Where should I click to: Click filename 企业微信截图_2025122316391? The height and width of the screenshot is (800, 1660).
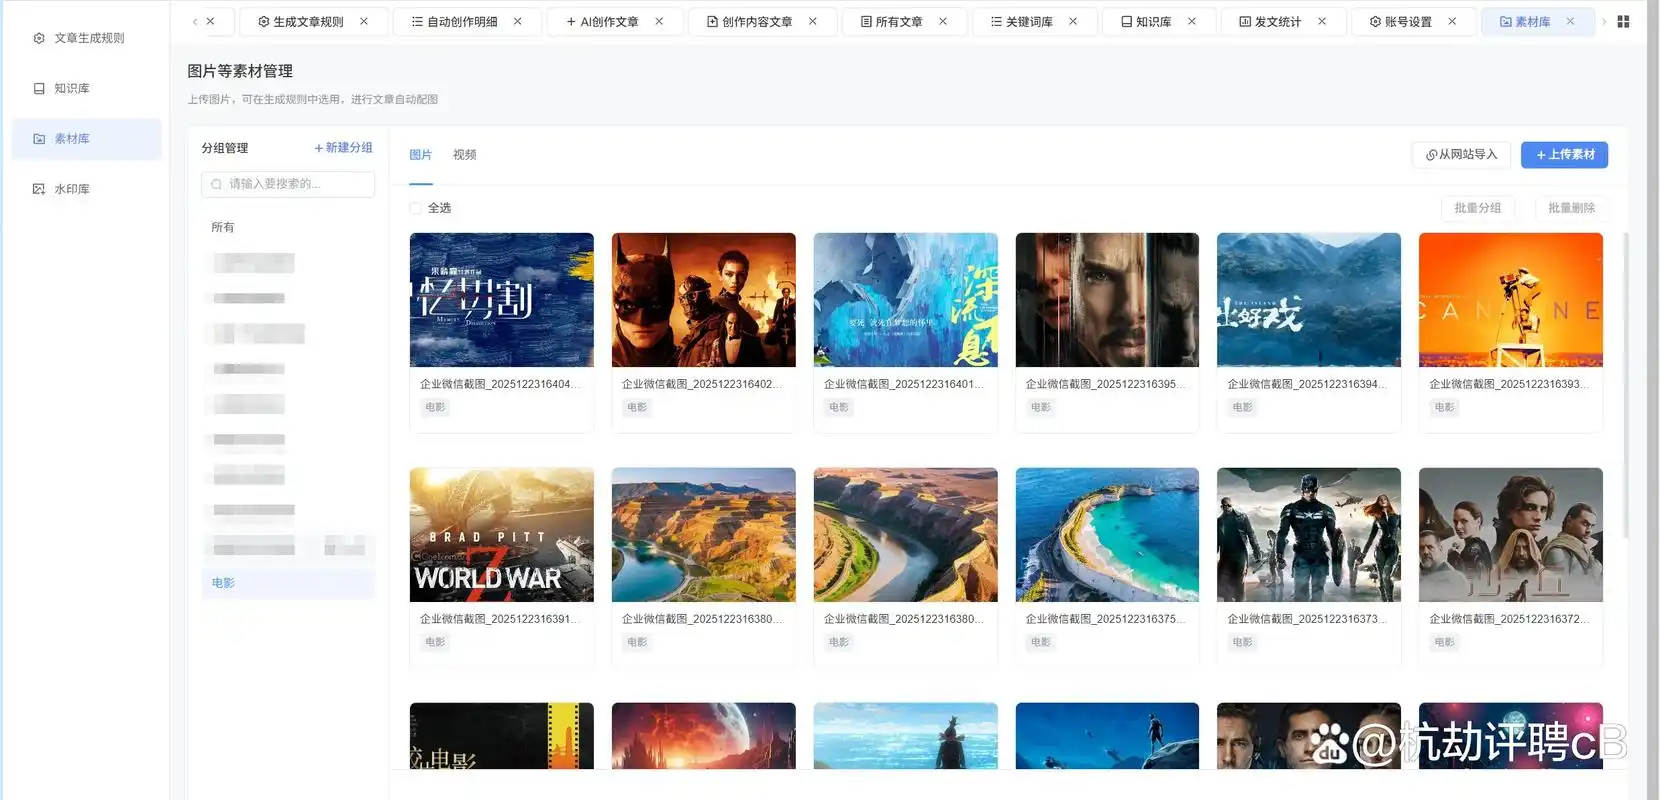(x=500, y=619)
